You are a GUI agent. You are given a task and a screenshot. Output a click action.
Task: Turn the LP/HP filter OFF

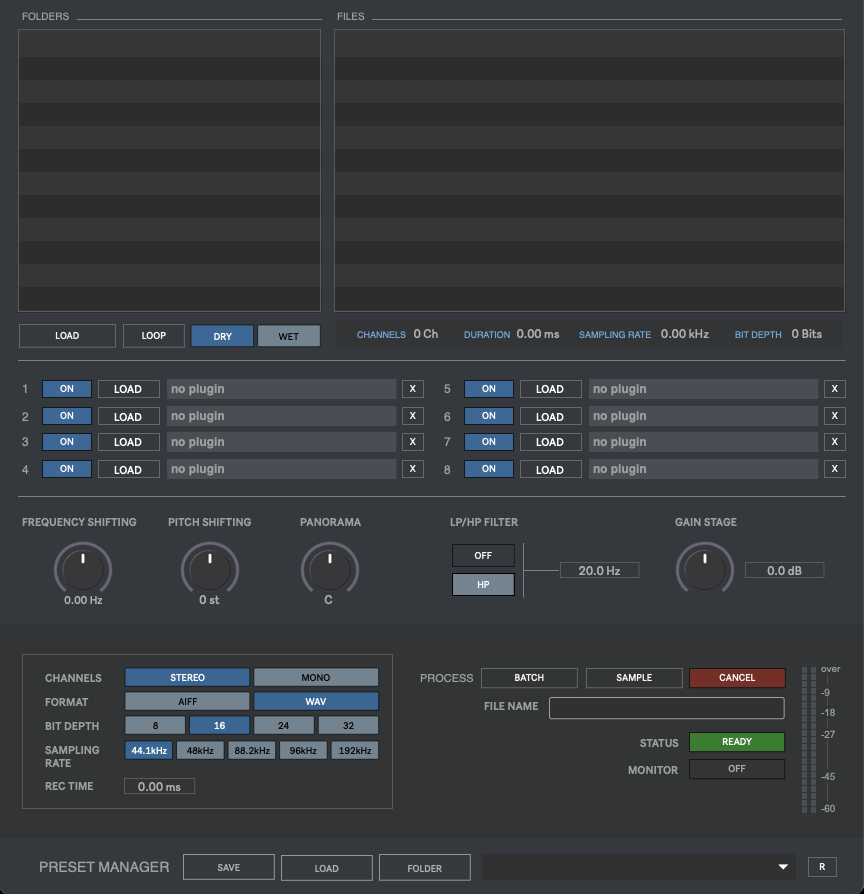click(x=483, y=555)
